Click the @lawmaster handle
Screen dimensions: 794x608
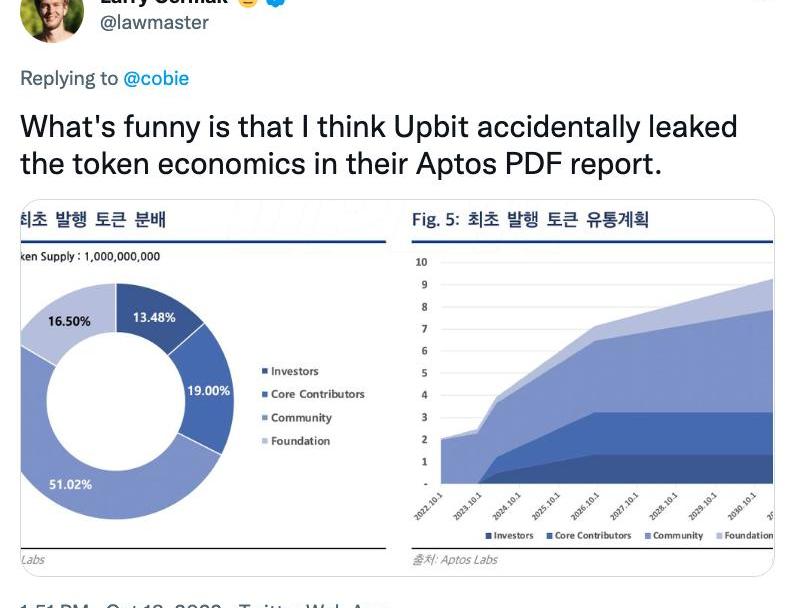(154, 23)
